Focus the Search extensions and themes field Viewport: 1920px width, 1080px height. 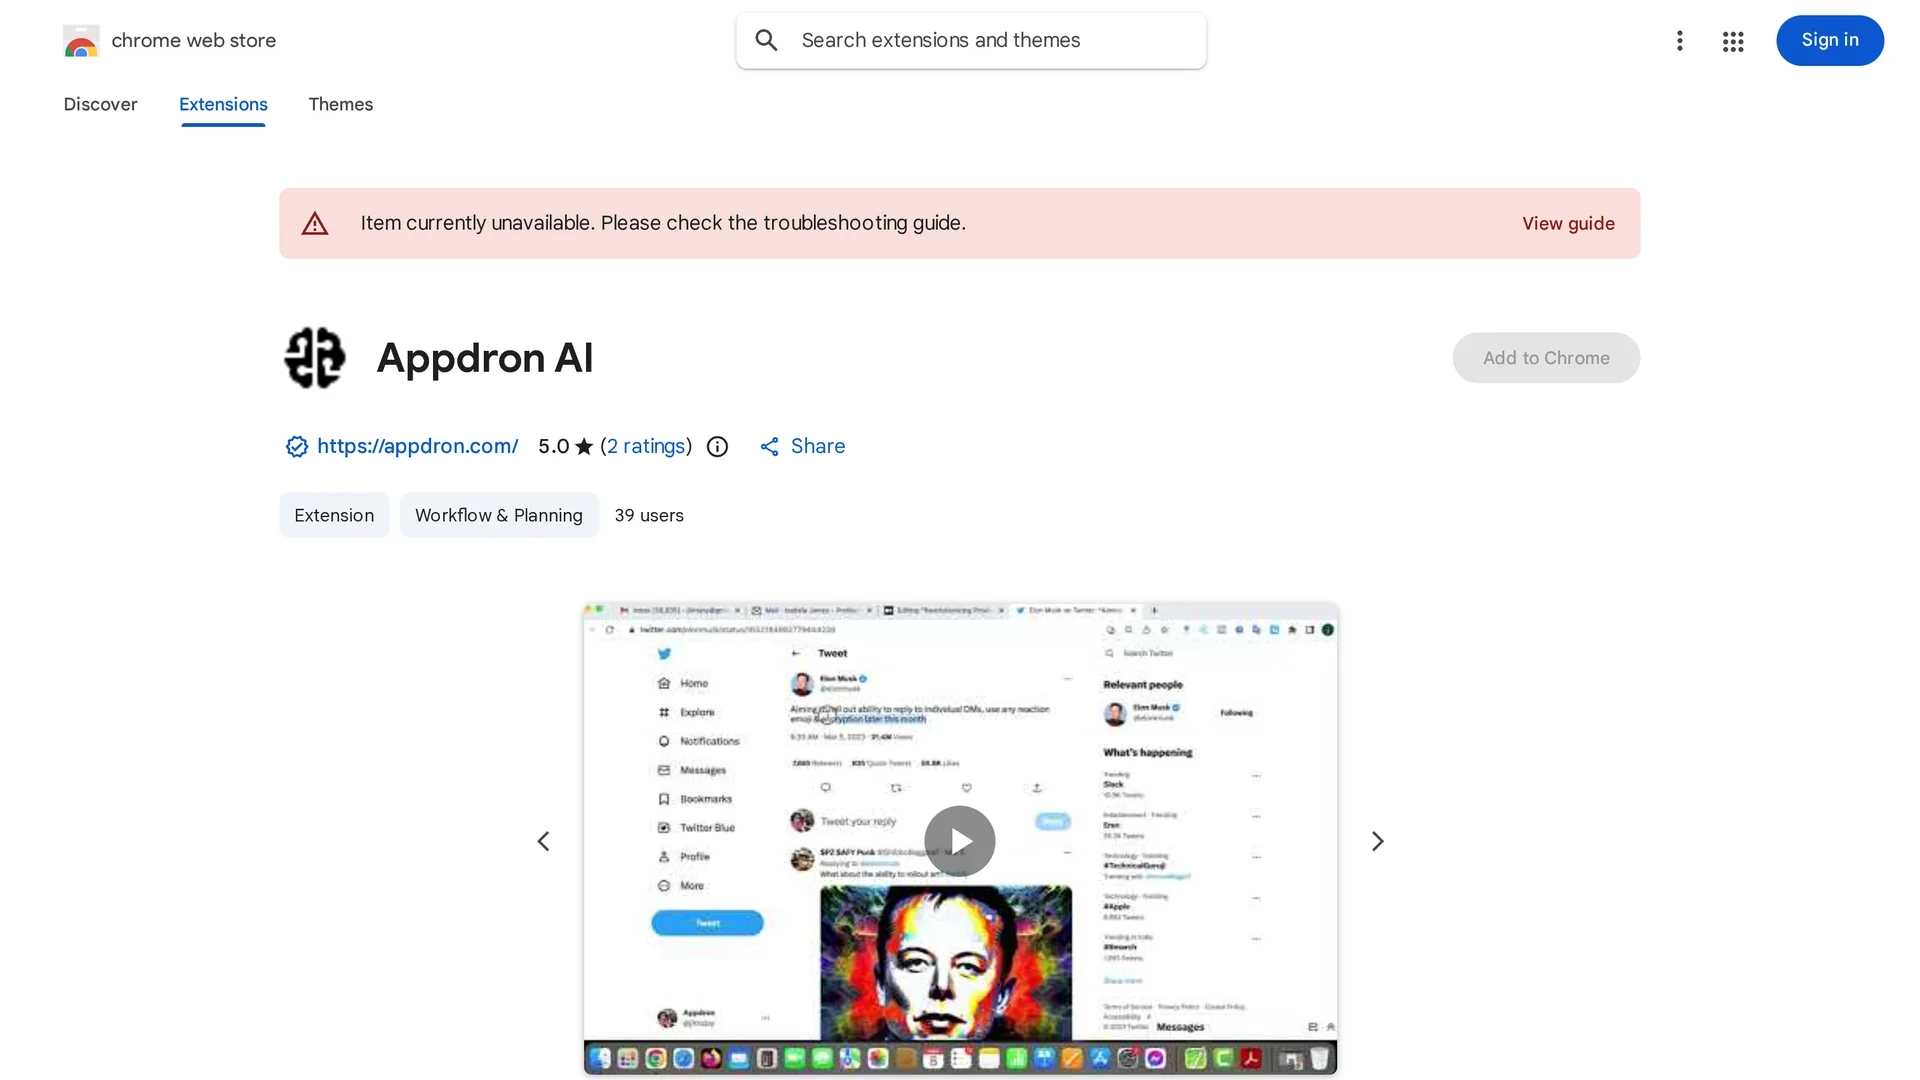971,40
